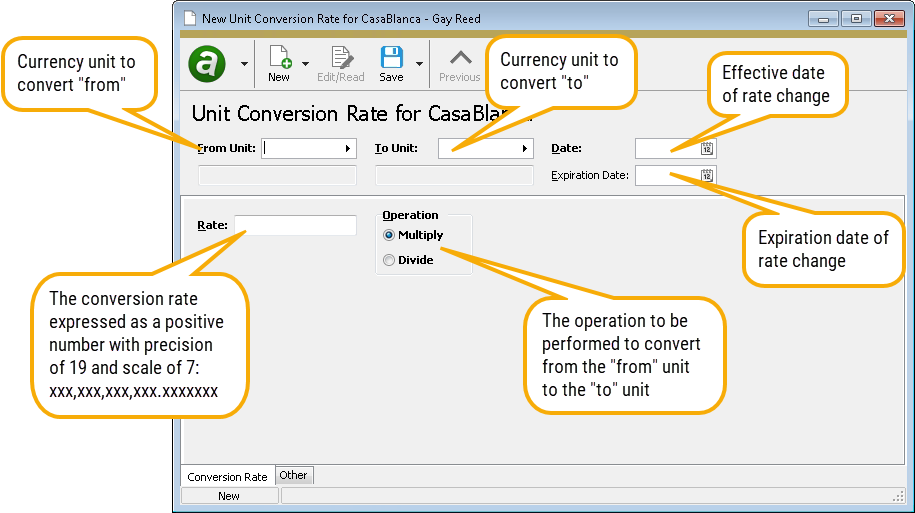Open the Expiration Date calendar icon
915x513 pixels.
tap(707, 176)
